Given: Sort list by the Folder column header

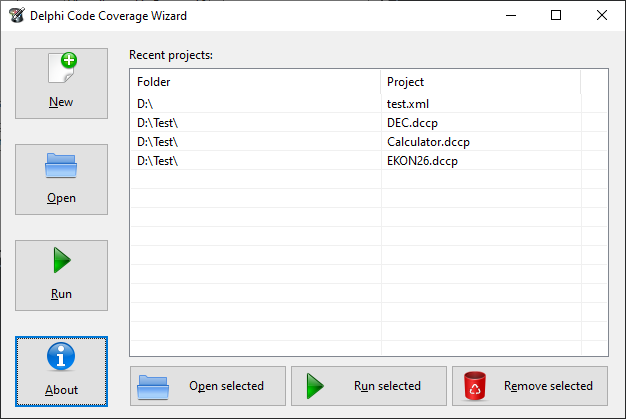Looking at the screenshot, I should pos(256,82).
